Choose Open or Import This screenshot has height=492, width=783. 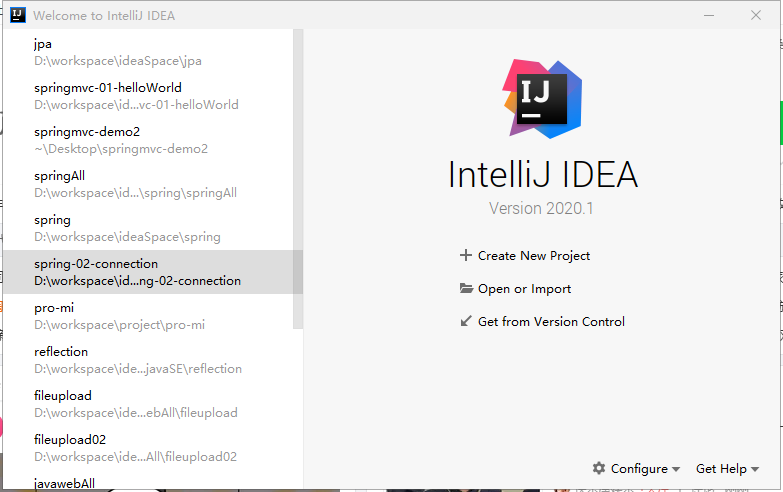524,289
